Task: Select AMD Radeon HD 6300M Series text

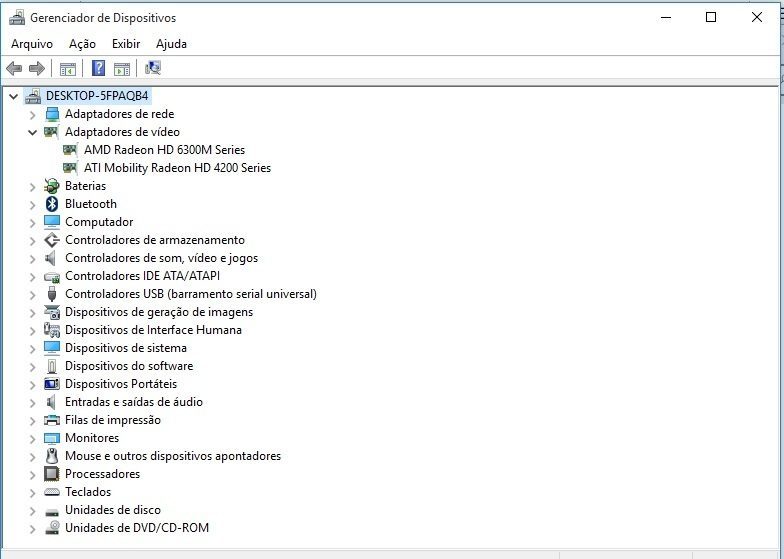Action: click(164, 150)
